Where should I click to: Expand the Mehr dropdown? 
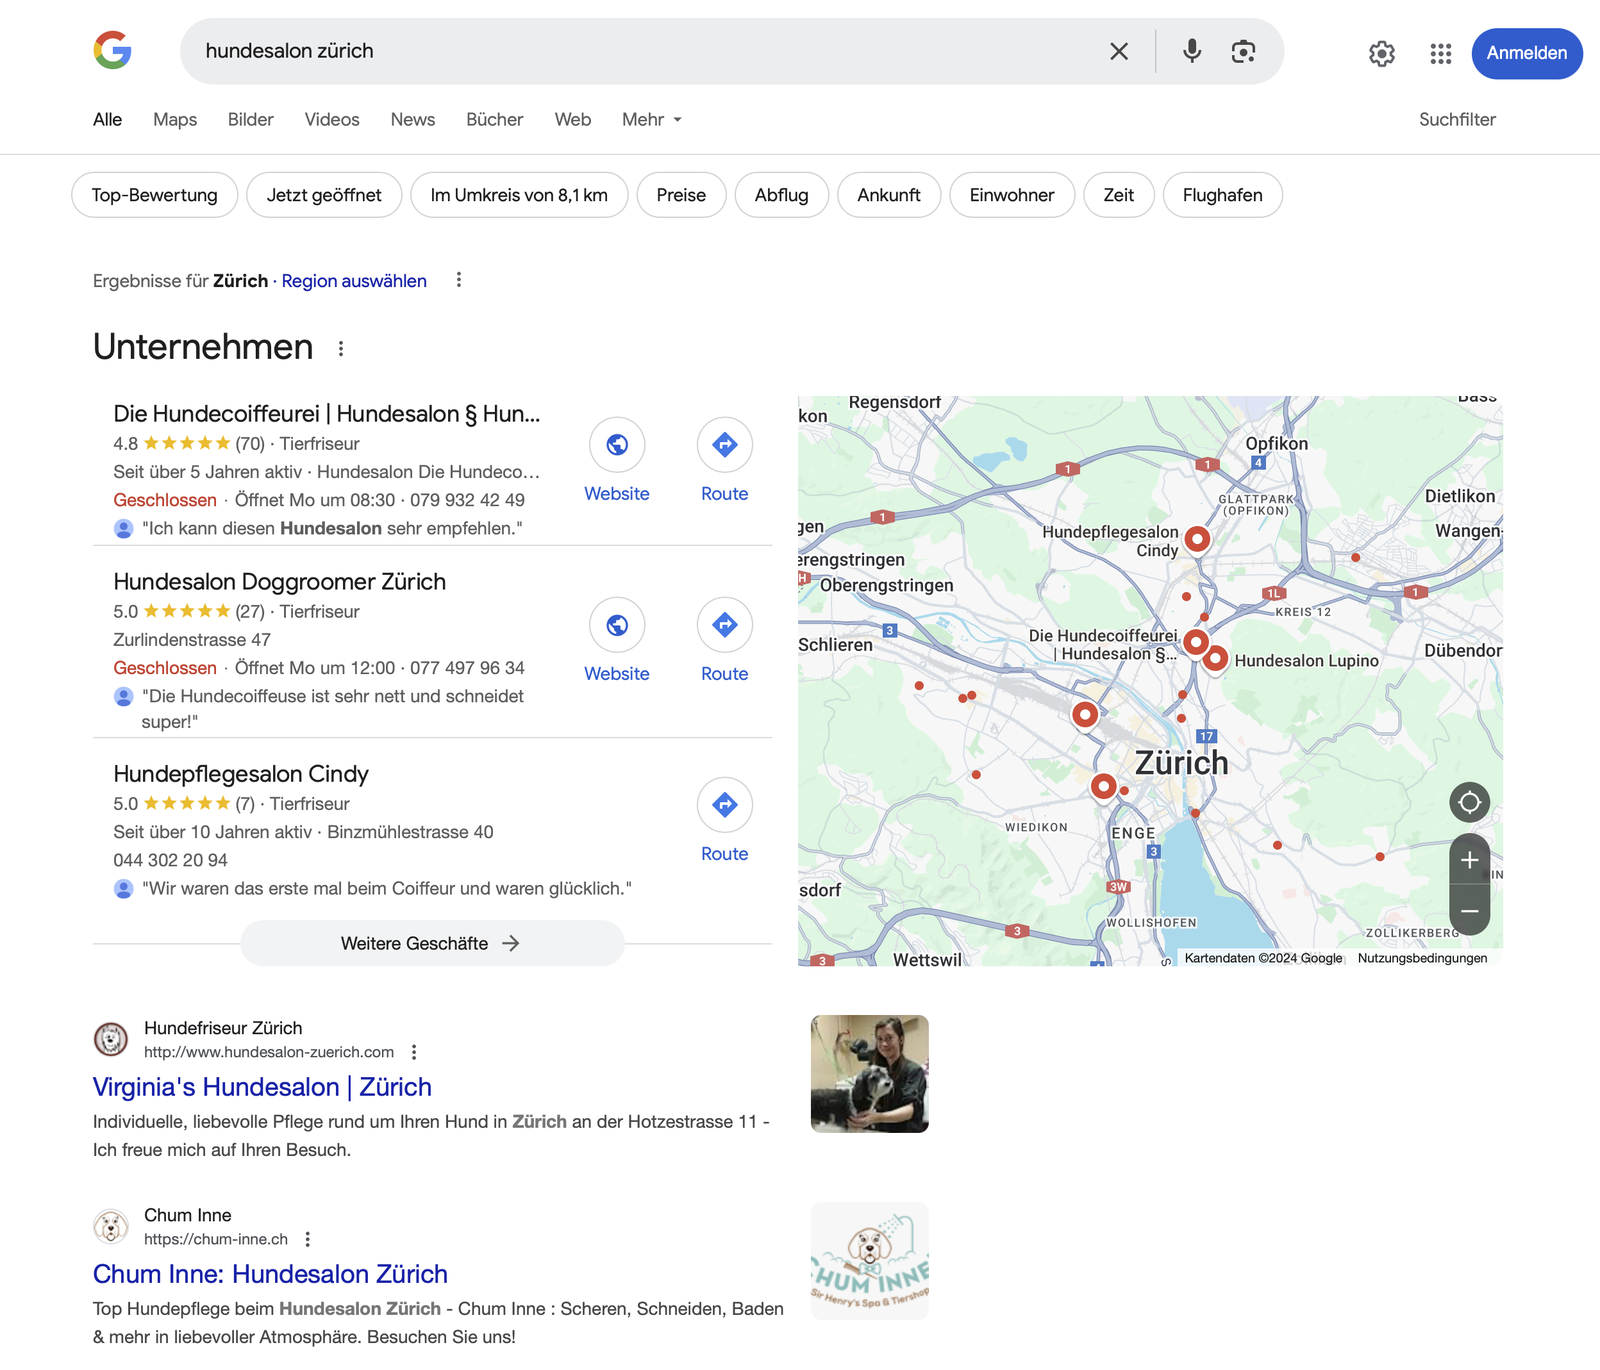(652, 120)
